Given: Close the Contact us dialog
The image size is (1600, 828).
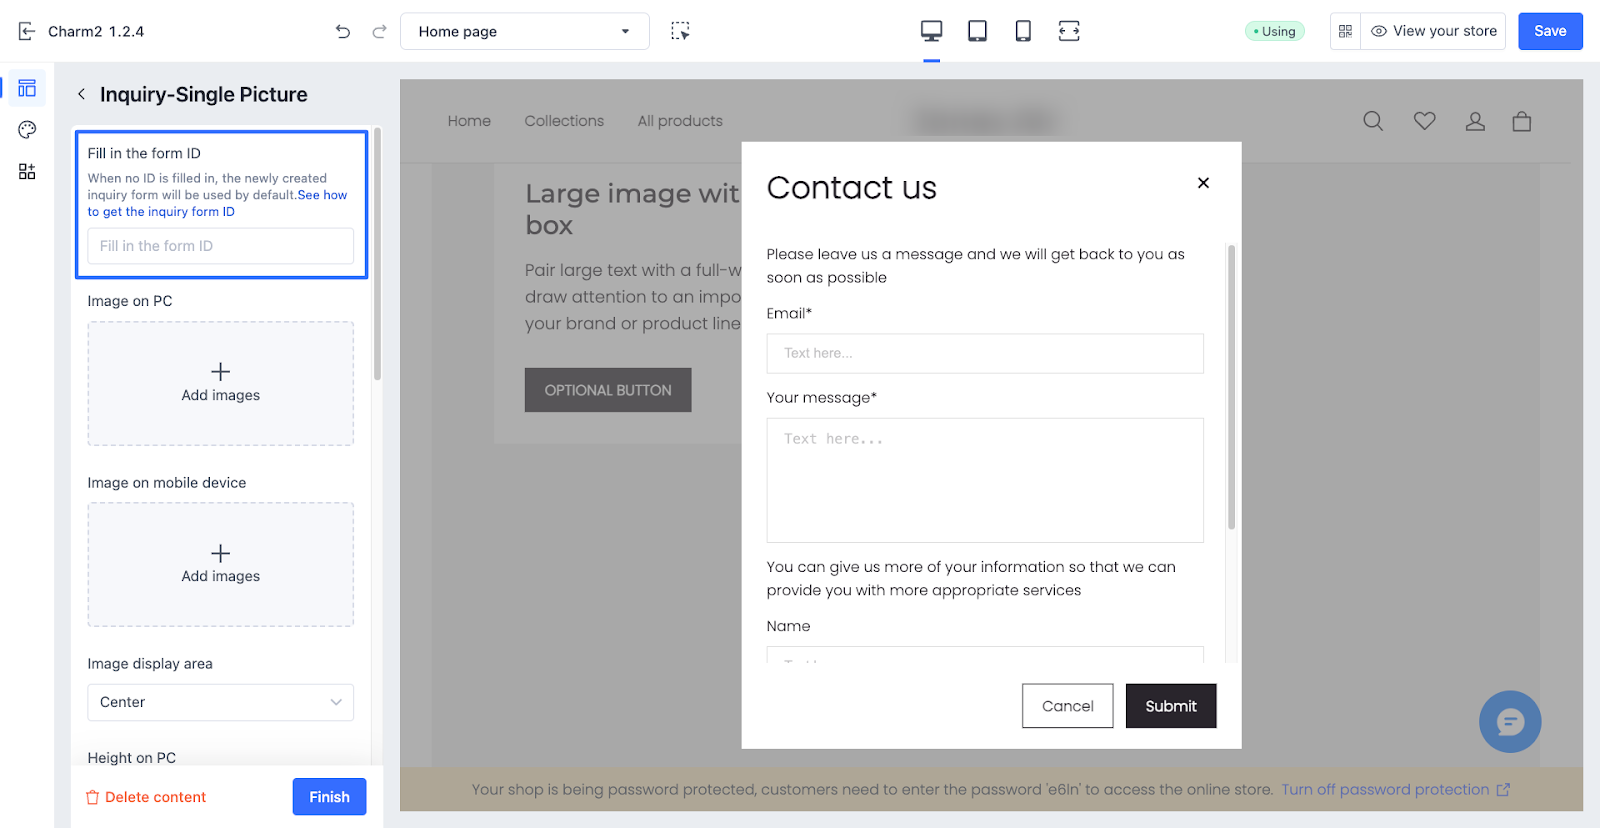Looking at the screenshot, I should click(1203, 182).
